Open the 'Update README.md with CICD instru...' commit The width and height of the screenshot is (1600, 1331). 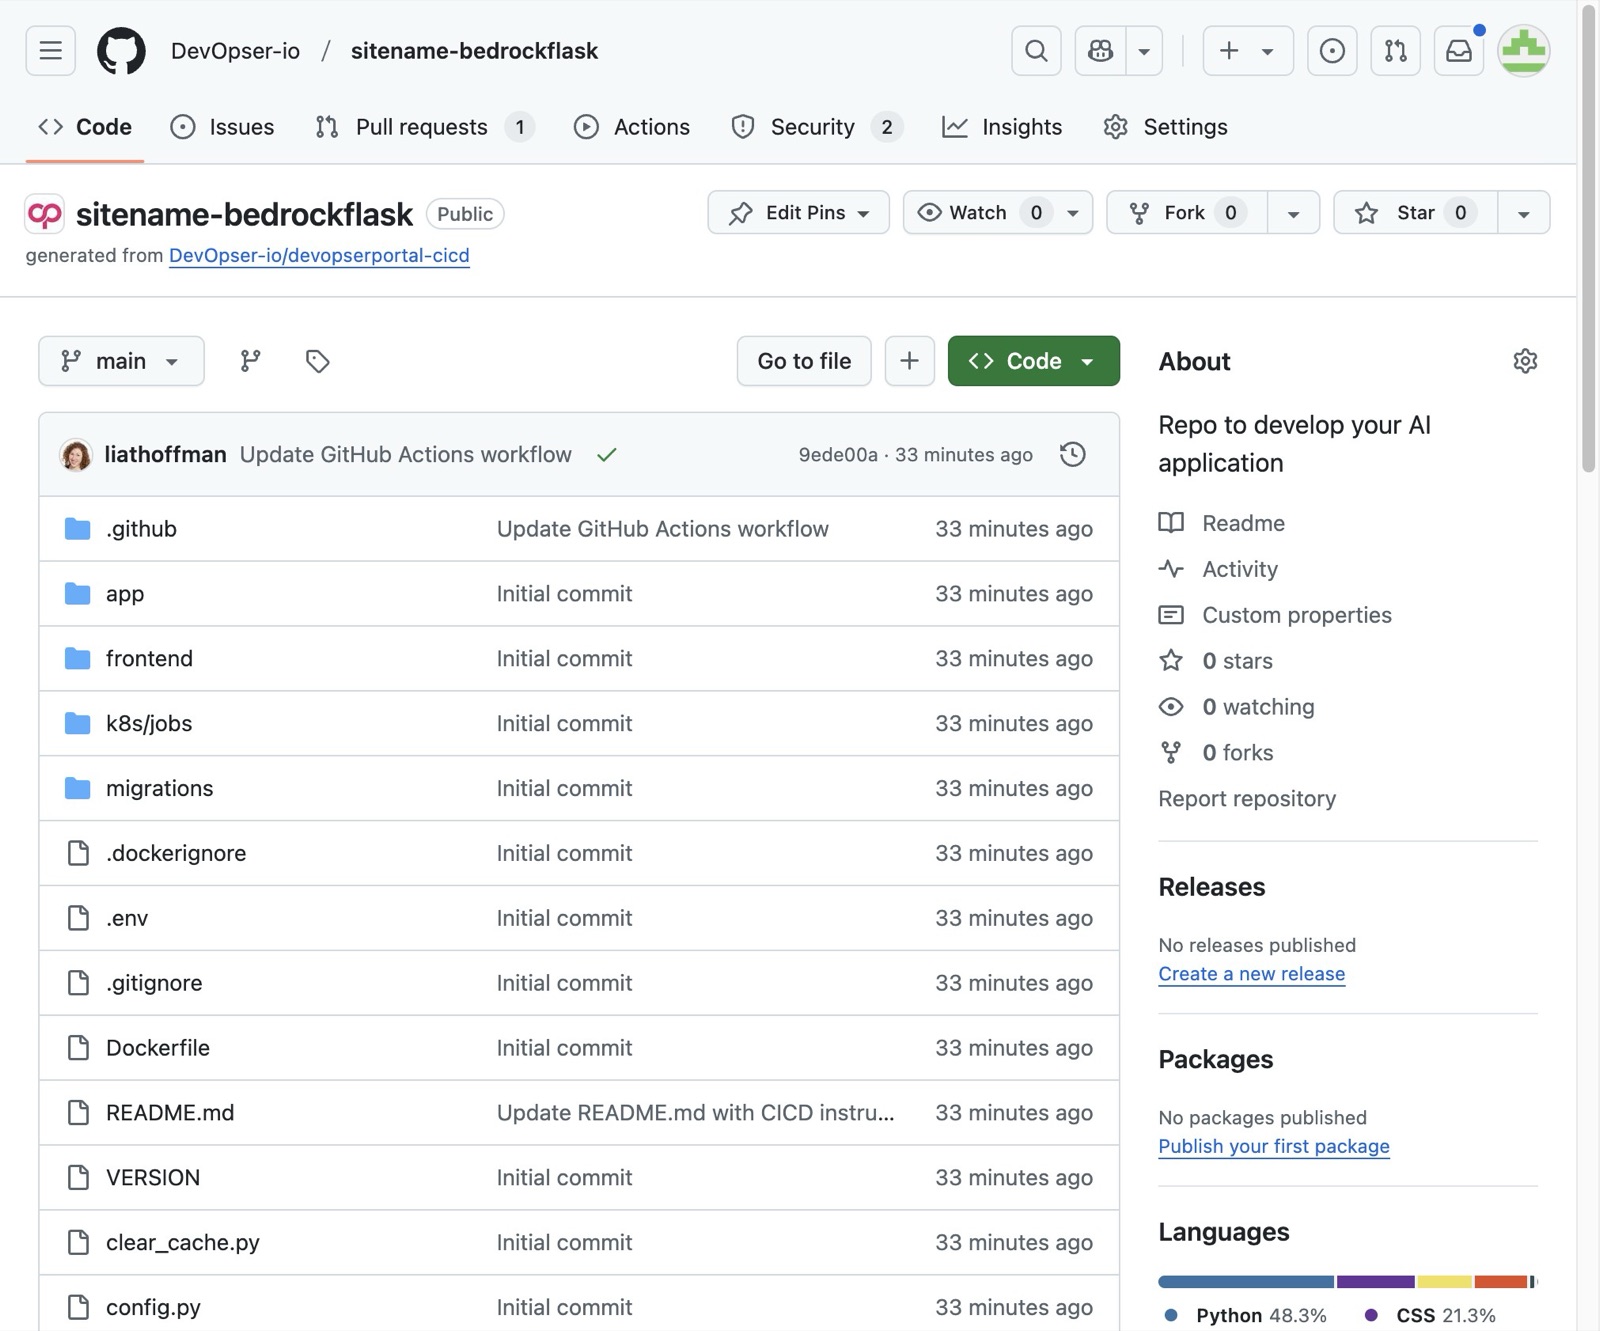[x=696, y=1113]
